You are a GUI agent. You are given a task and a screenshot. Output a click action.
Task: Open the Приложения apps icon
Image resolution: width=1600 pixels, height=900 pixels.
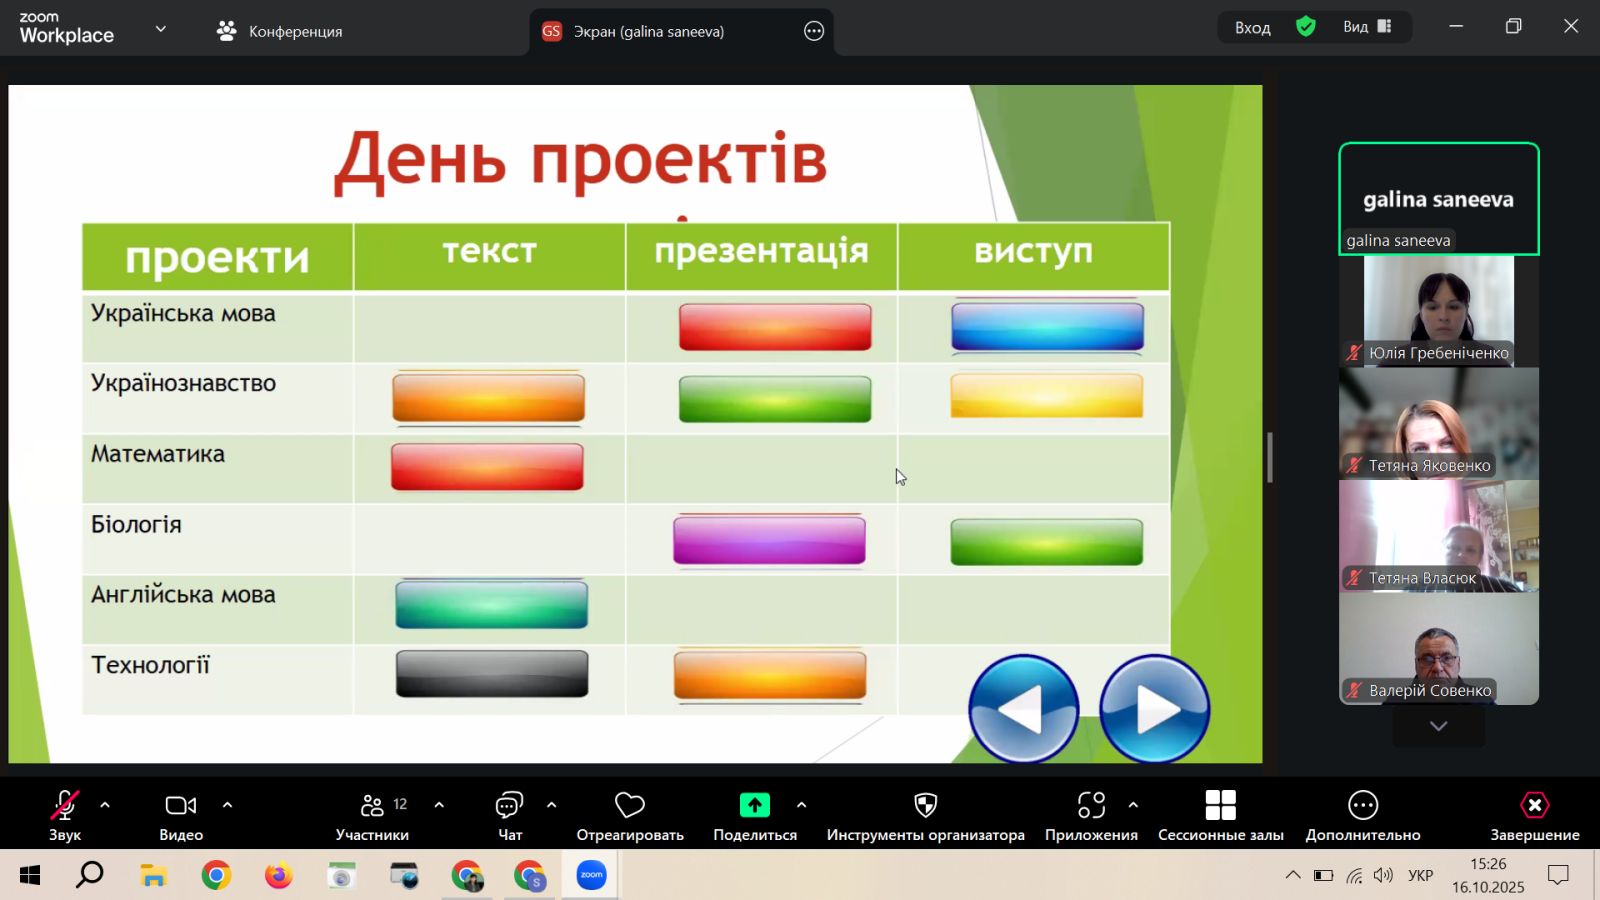pyautogui.click(x=1090, y=807)
